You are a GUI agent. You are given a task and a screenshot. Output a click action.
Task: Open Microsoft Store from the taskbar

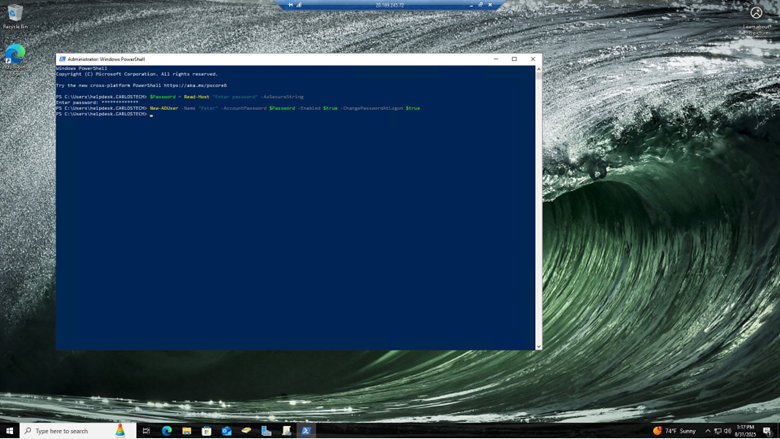point(207,431)
